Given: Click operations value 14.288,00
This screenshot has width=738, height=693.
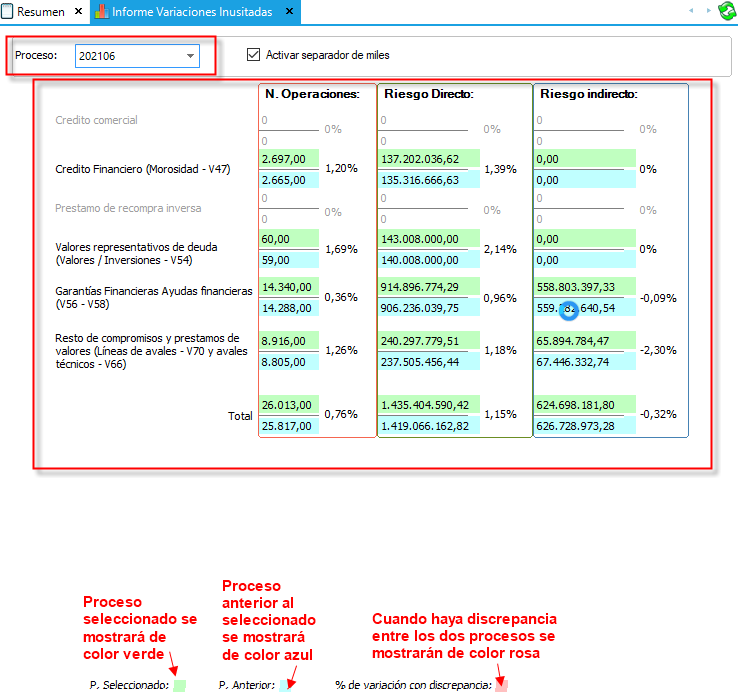Looking at the screenshot, I should click(x=289, y=308).
